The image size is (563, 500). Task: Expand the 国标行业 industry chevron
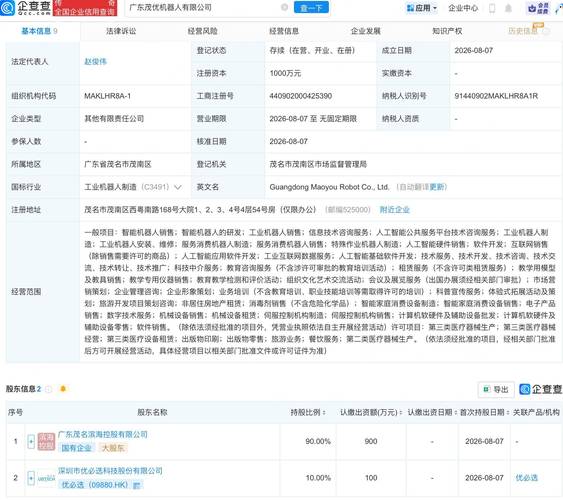pos(178,187)
